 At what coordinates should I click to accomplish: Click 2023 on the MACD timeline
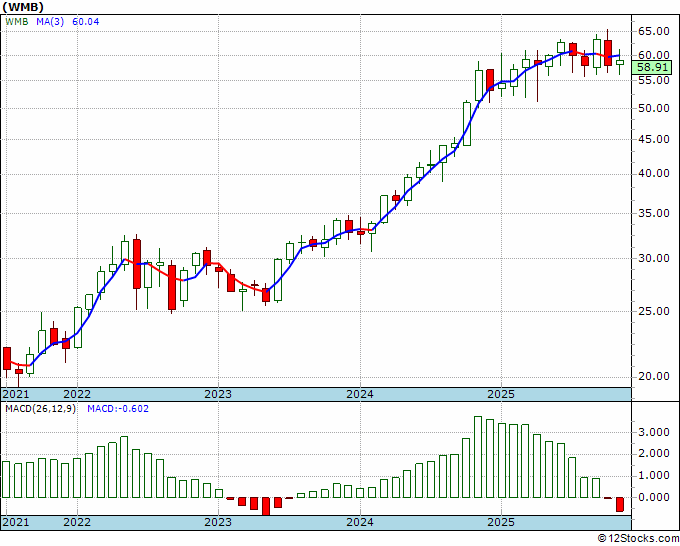click(x=218, y=522)
